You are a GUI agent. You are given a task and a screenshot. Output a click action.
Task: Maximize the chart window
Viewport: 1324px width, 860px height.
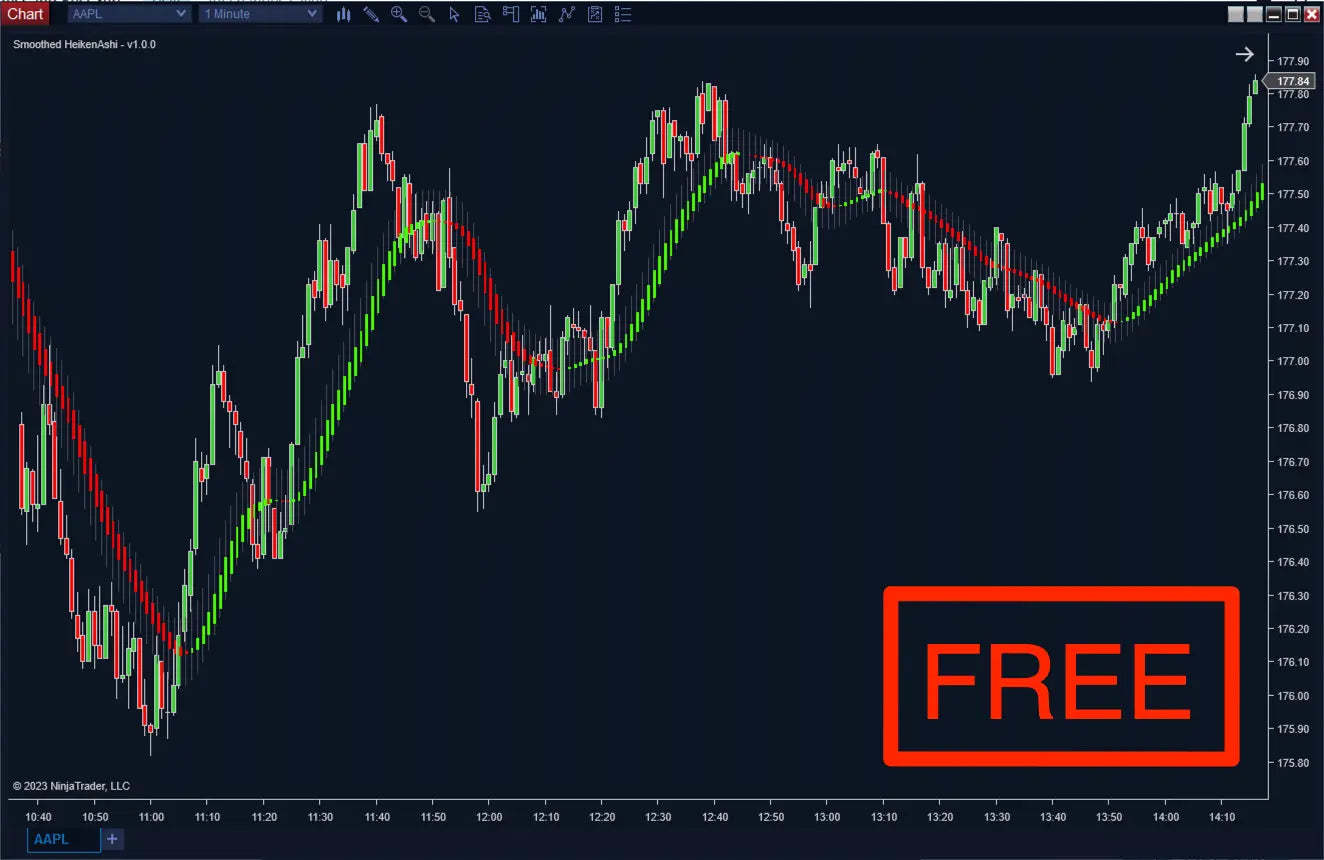tap(1293, 14)
